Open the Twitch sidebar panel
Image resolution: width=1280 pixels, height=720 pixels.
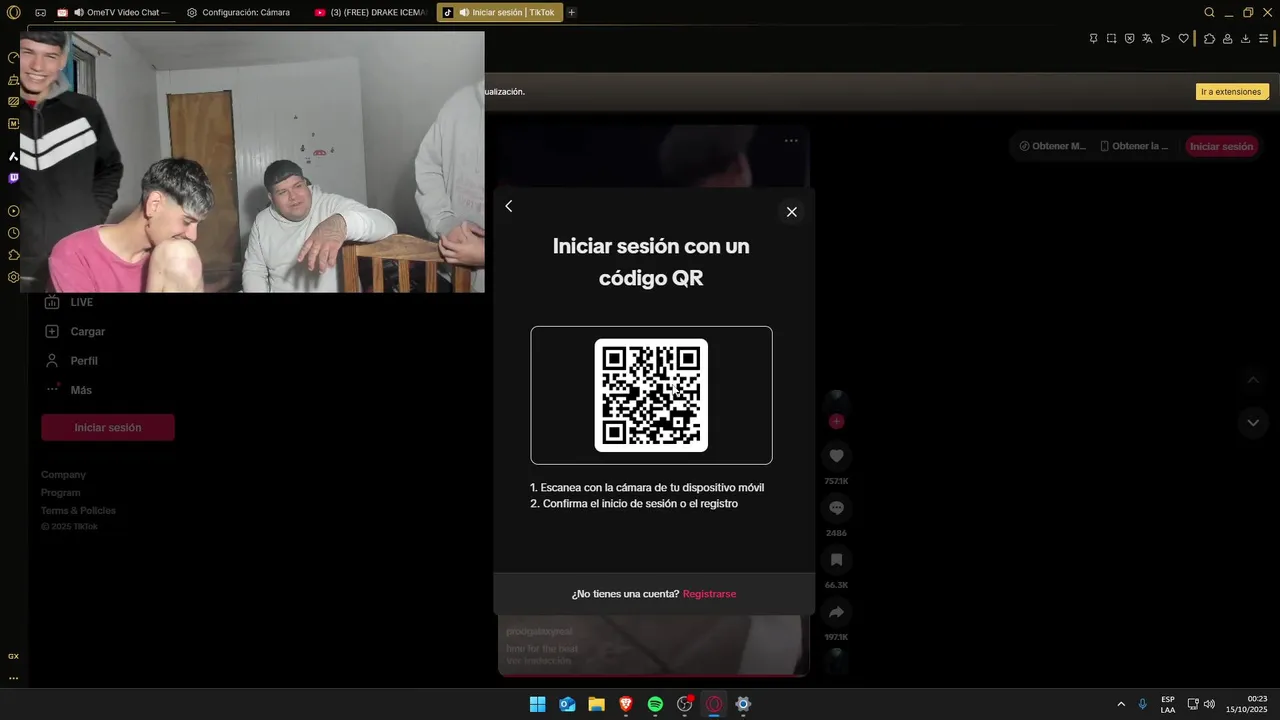click(13, 178)
